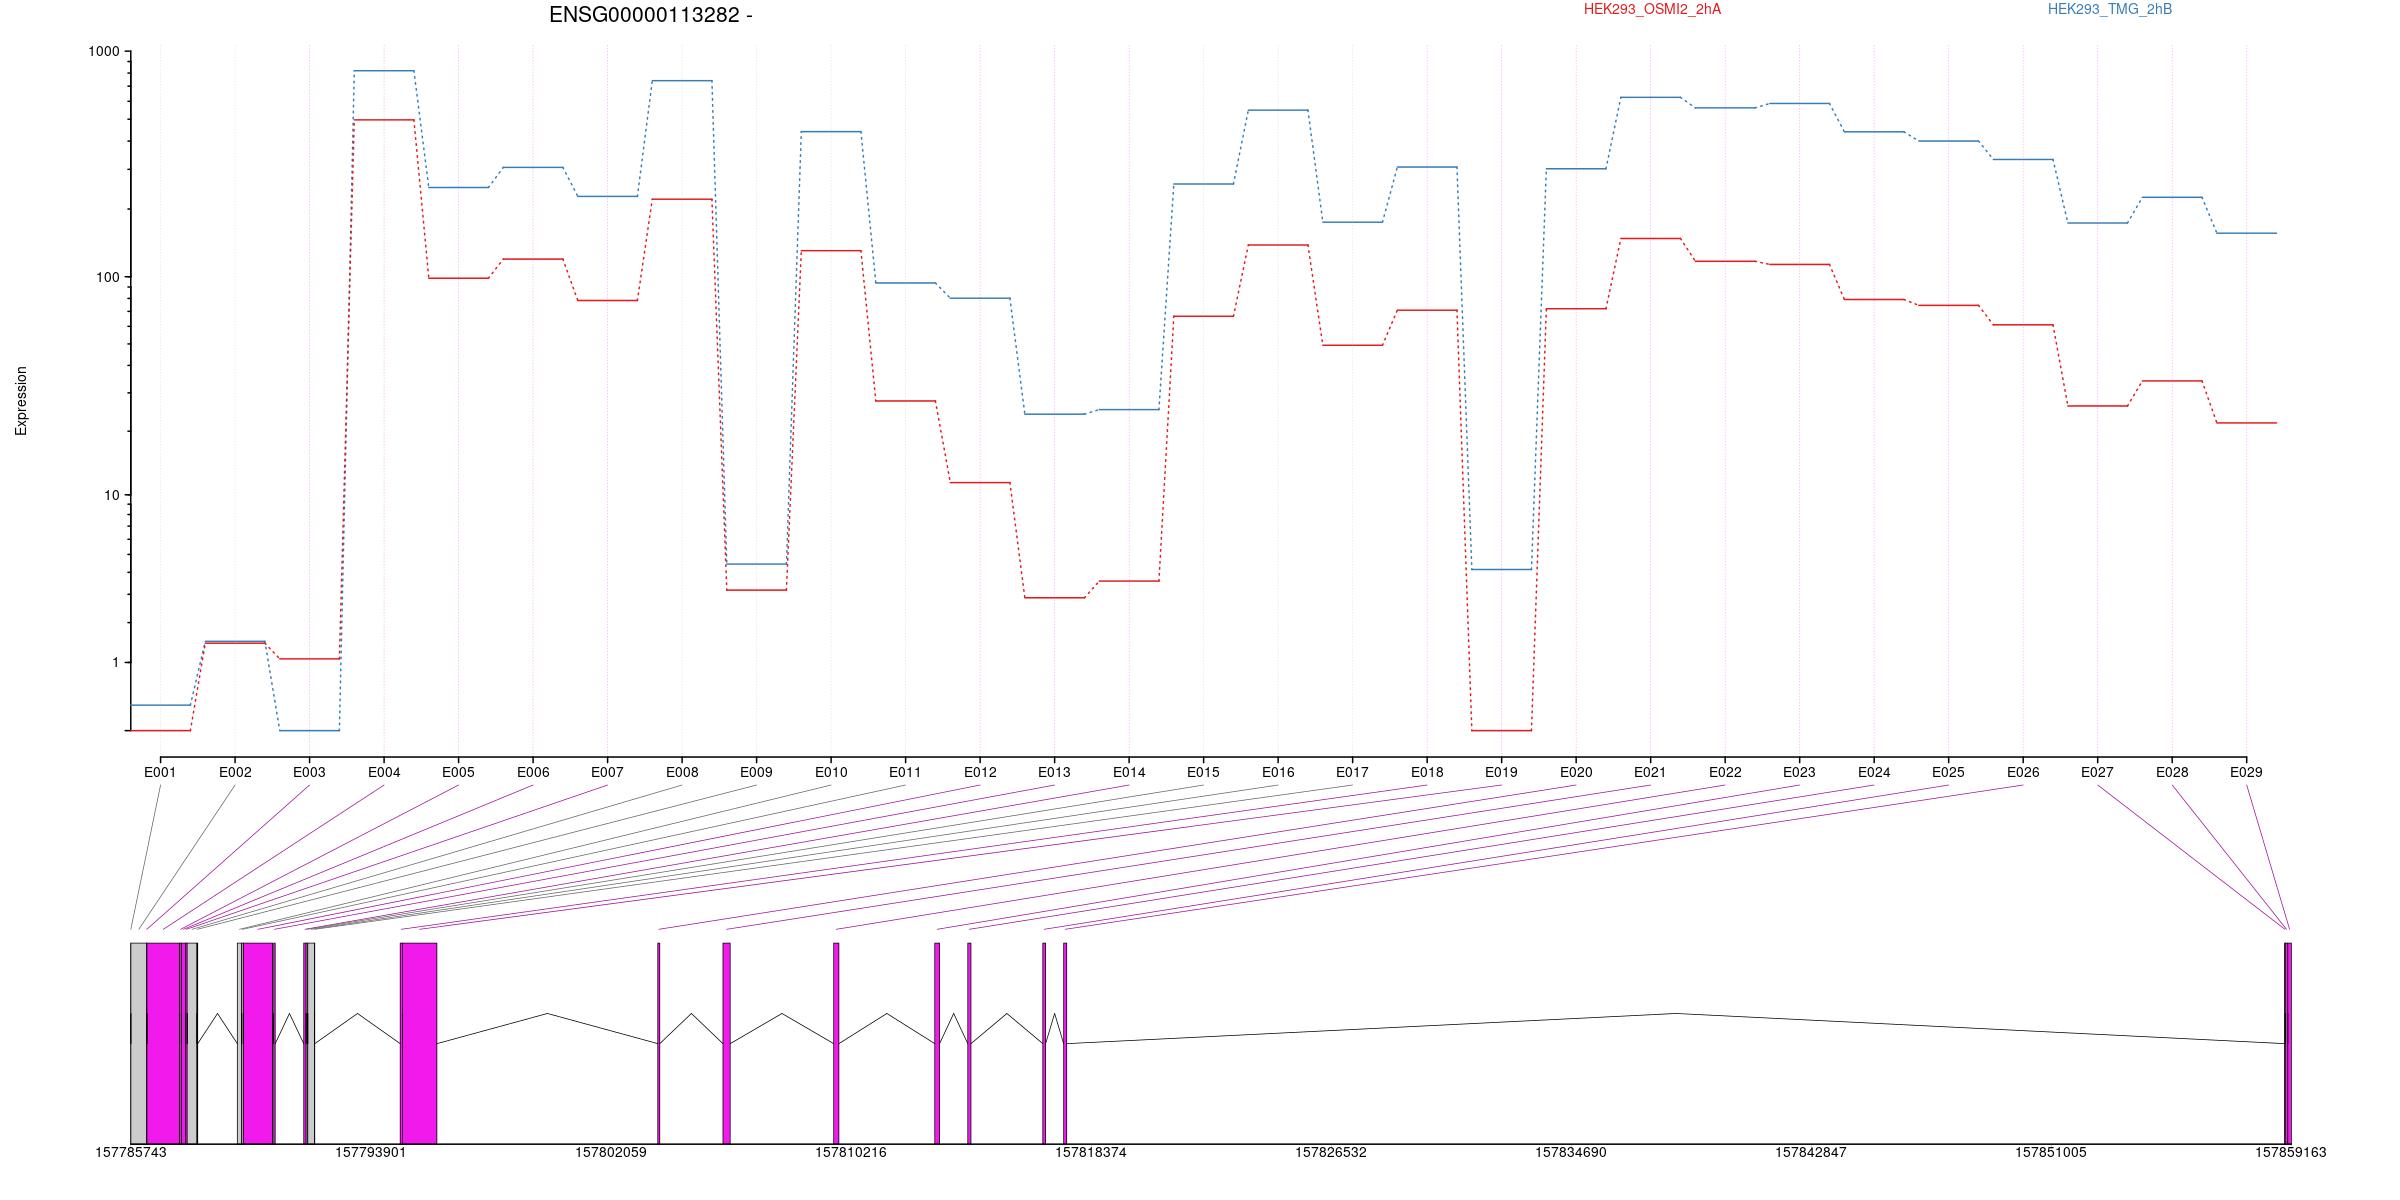Click exon label E001
Screen dimensions: 2400x1200
coord(160,772)
